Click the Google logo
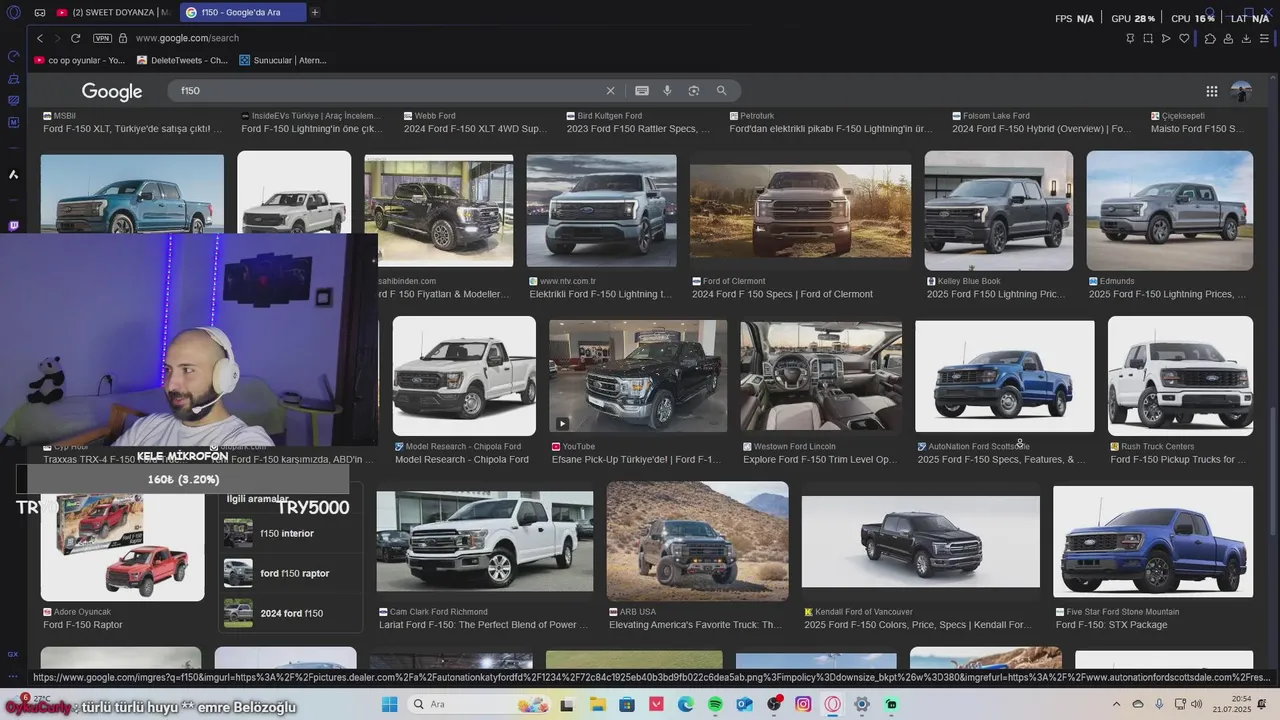Viewport: 1280px width, 720px height. click(112, 91)
